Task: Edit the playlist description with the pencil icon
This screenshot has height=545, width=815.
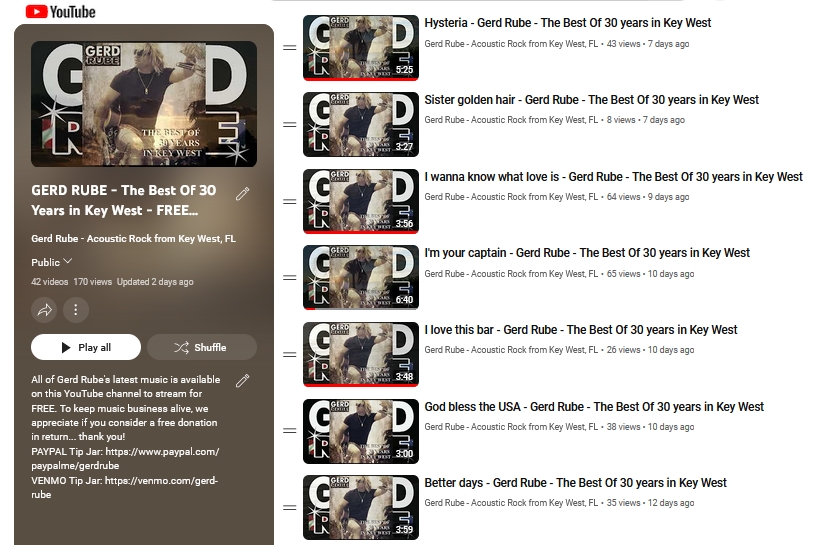Action: tap(242, 381)
